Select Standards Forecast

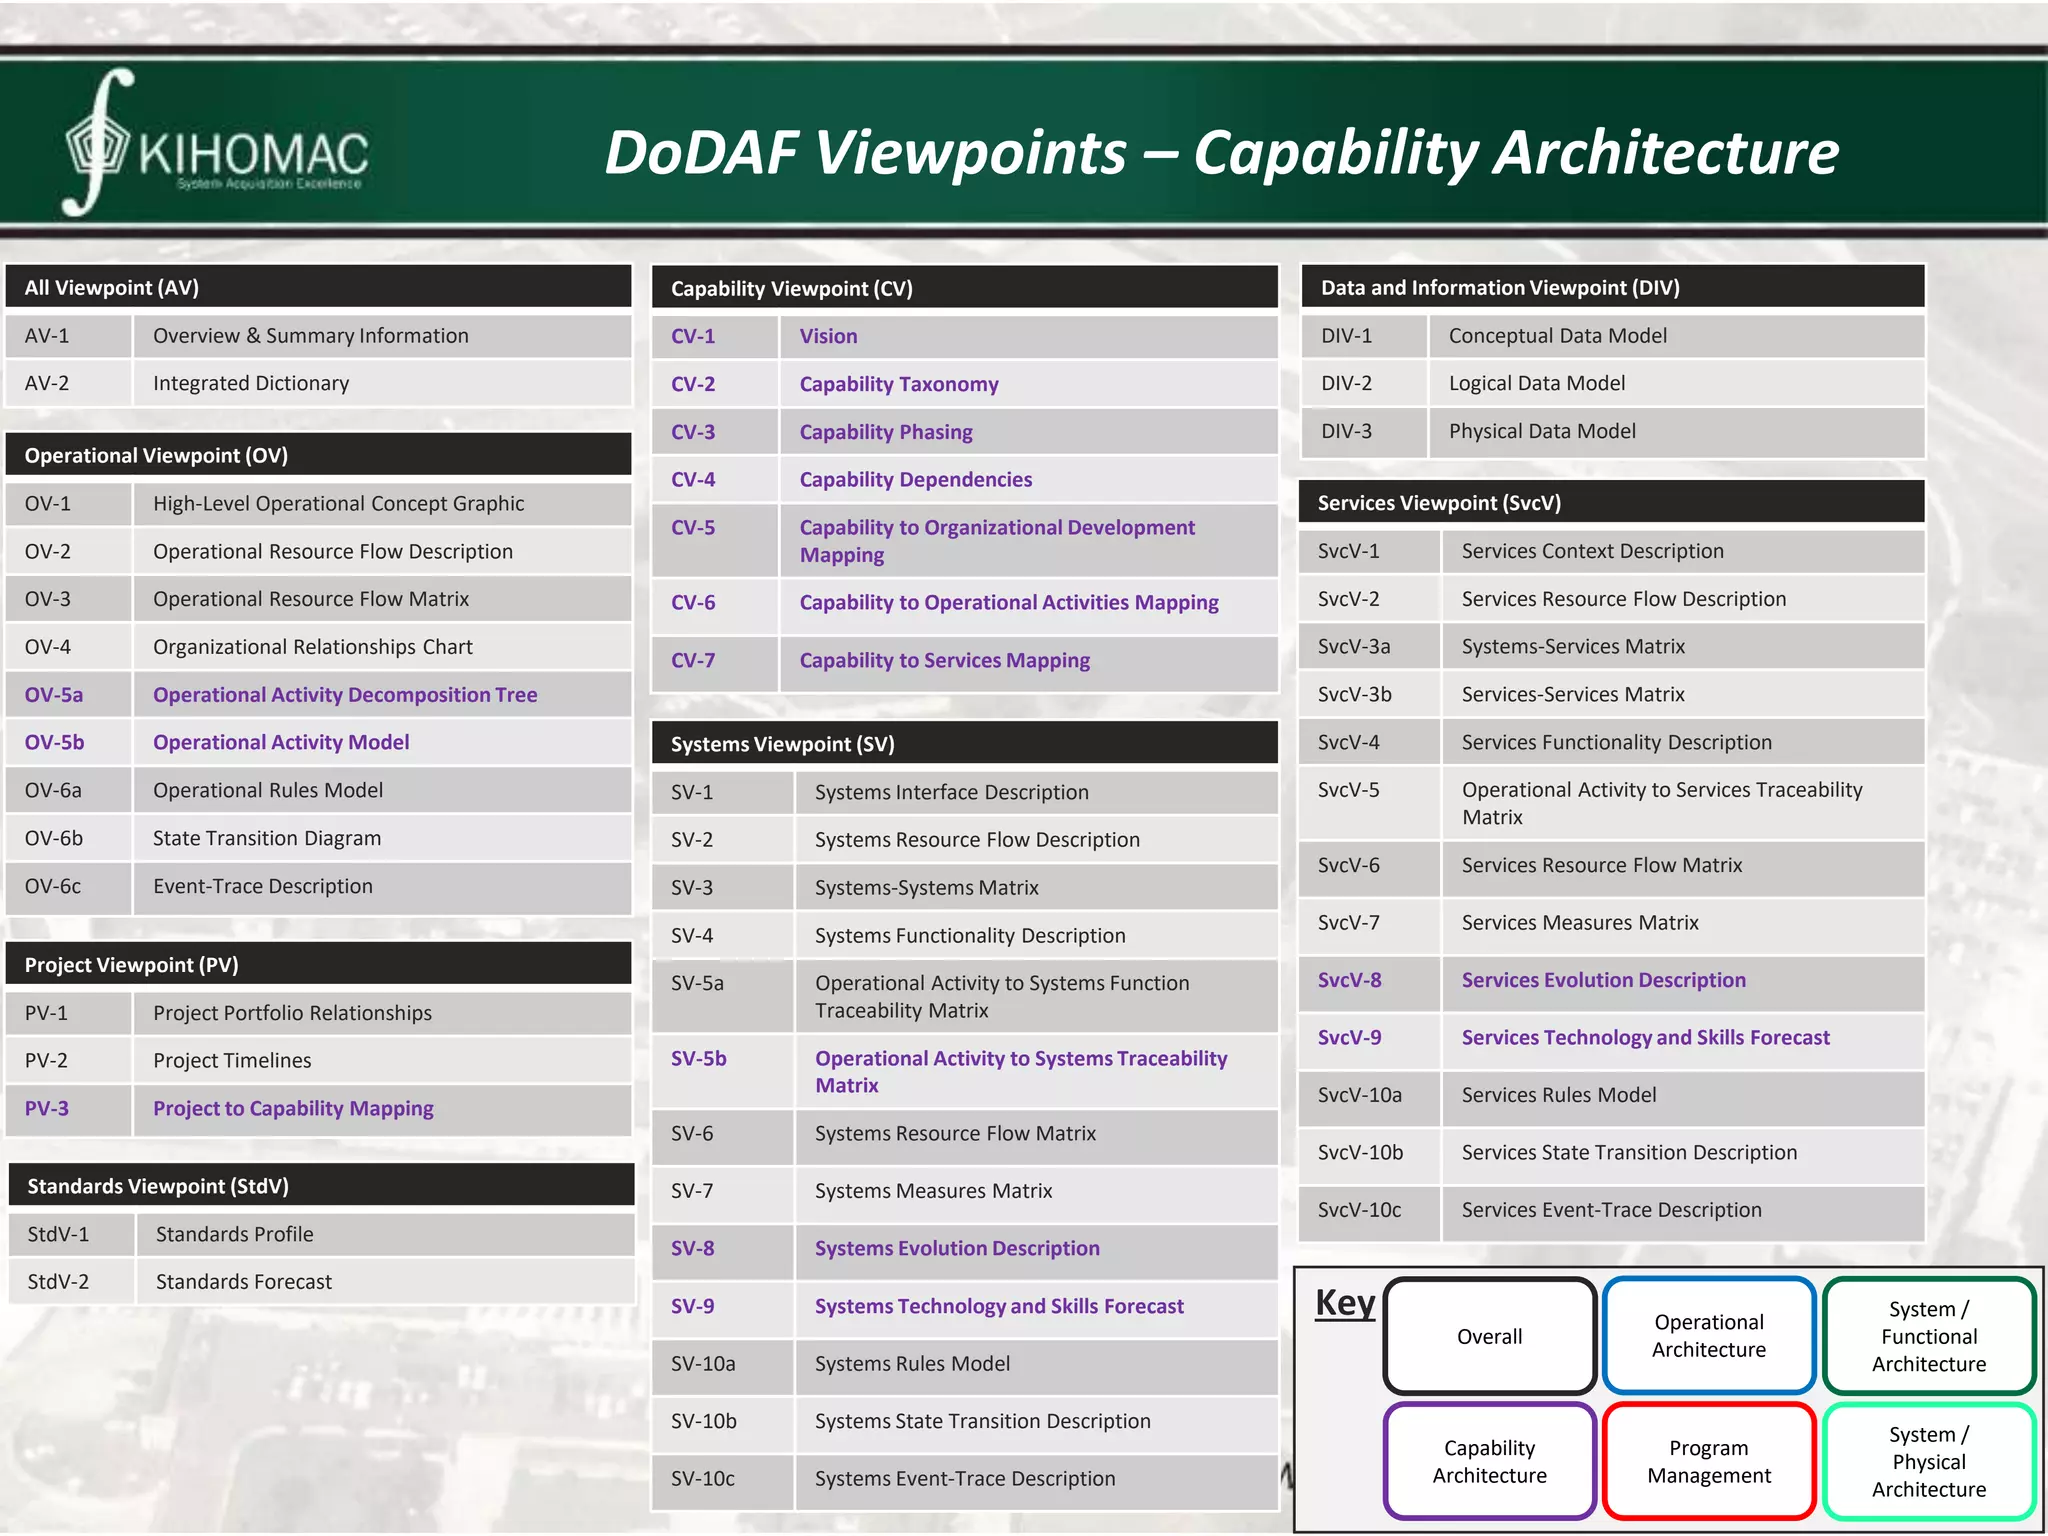tap(244, 1282)
